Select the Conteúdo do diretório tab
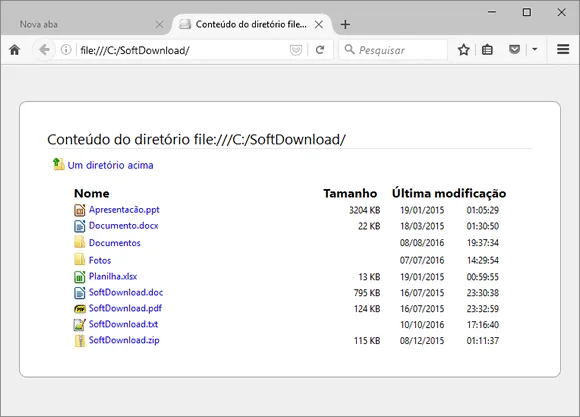Screen dimensions: 580x417 coord(252,24)
